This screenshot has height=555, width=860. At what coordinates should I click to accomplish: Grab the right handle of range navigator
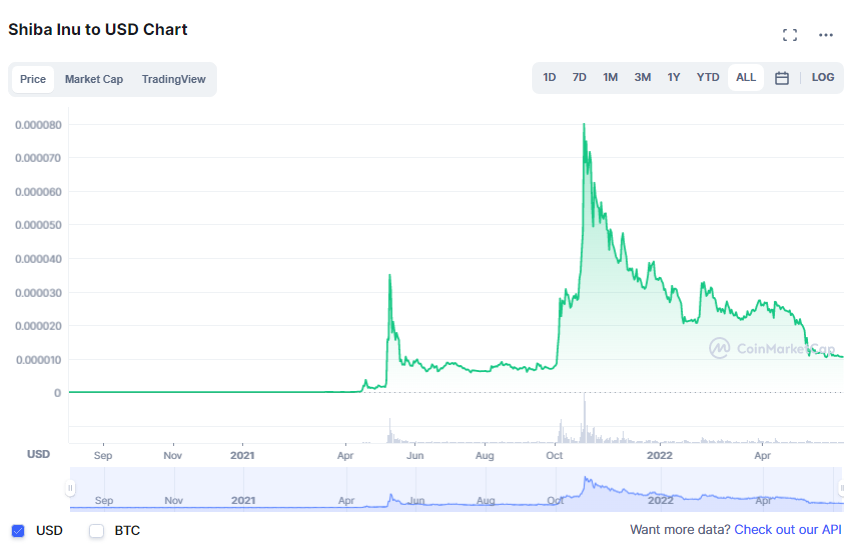point(842,488)
